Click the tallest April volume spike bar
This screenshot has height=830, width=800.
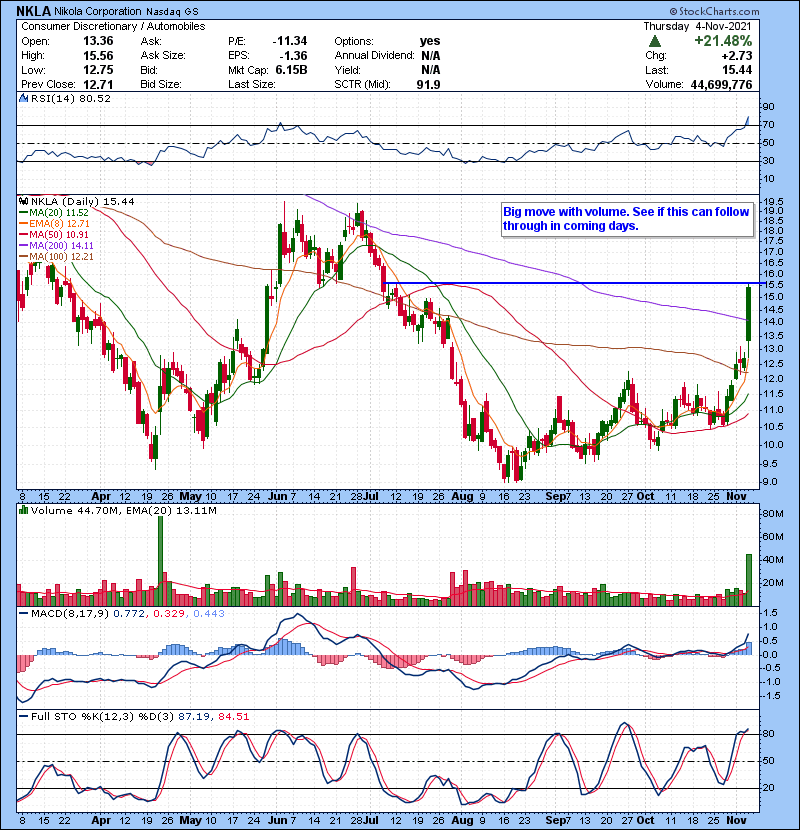tap(160, 561)
